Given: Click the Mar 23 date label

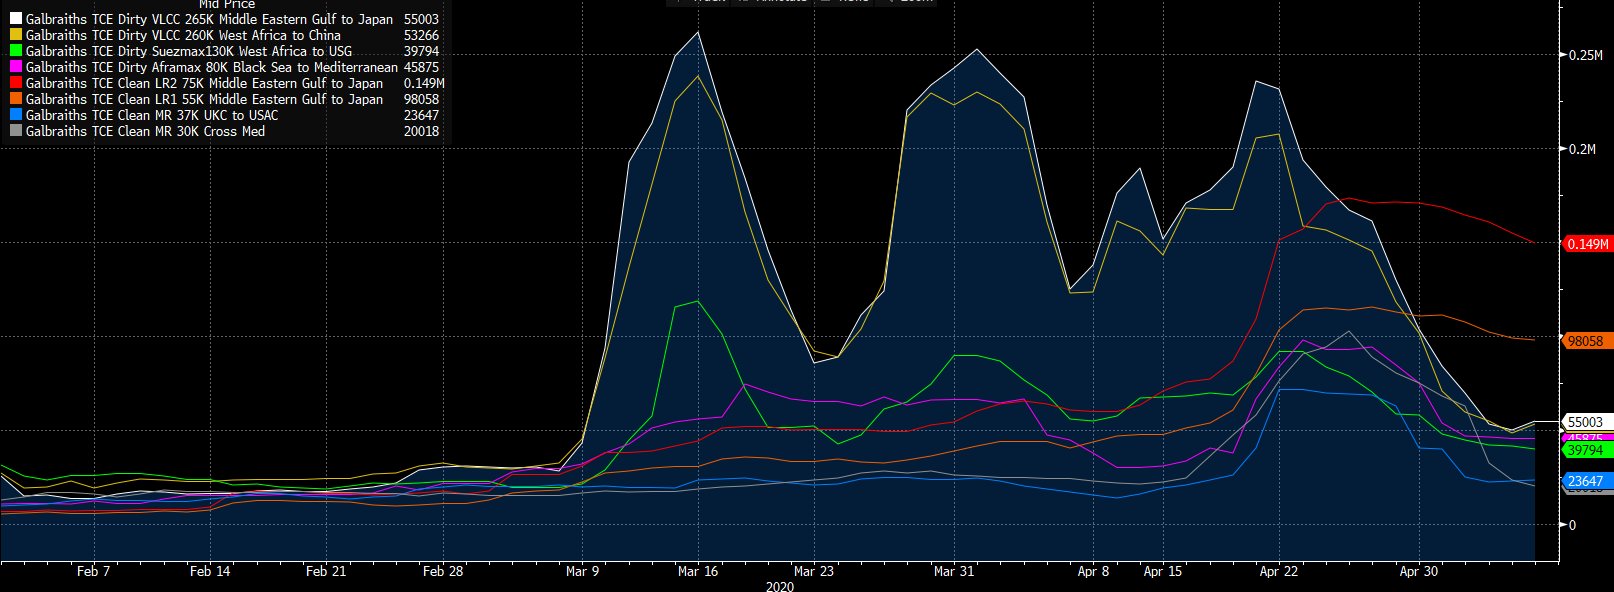Looking at the screenshot, I should click(x=813, y=572).
